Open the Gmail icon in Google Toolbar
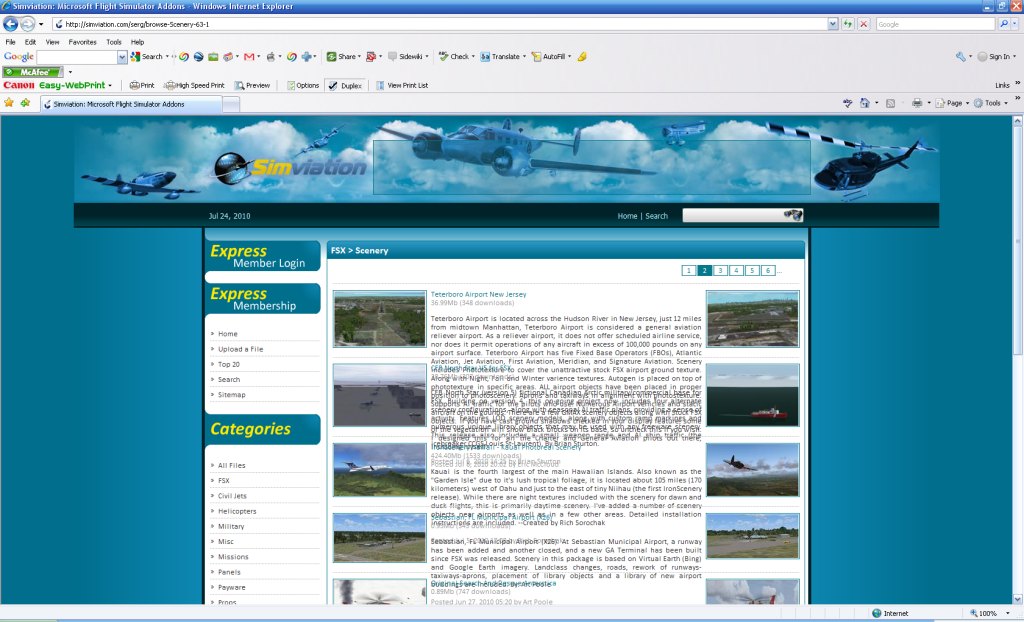The height and width of the screenshot is (622, 1024). tap(249, 57)
